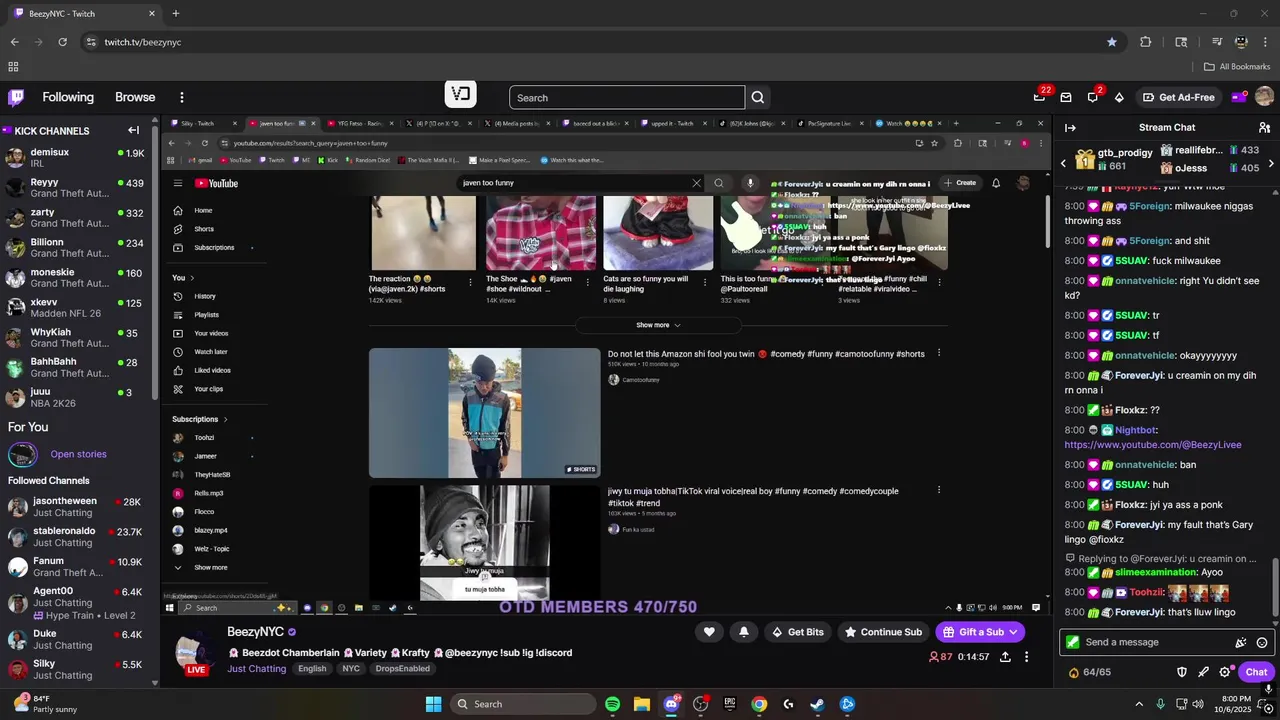Collapse the Stream Chat panel

1070,127
